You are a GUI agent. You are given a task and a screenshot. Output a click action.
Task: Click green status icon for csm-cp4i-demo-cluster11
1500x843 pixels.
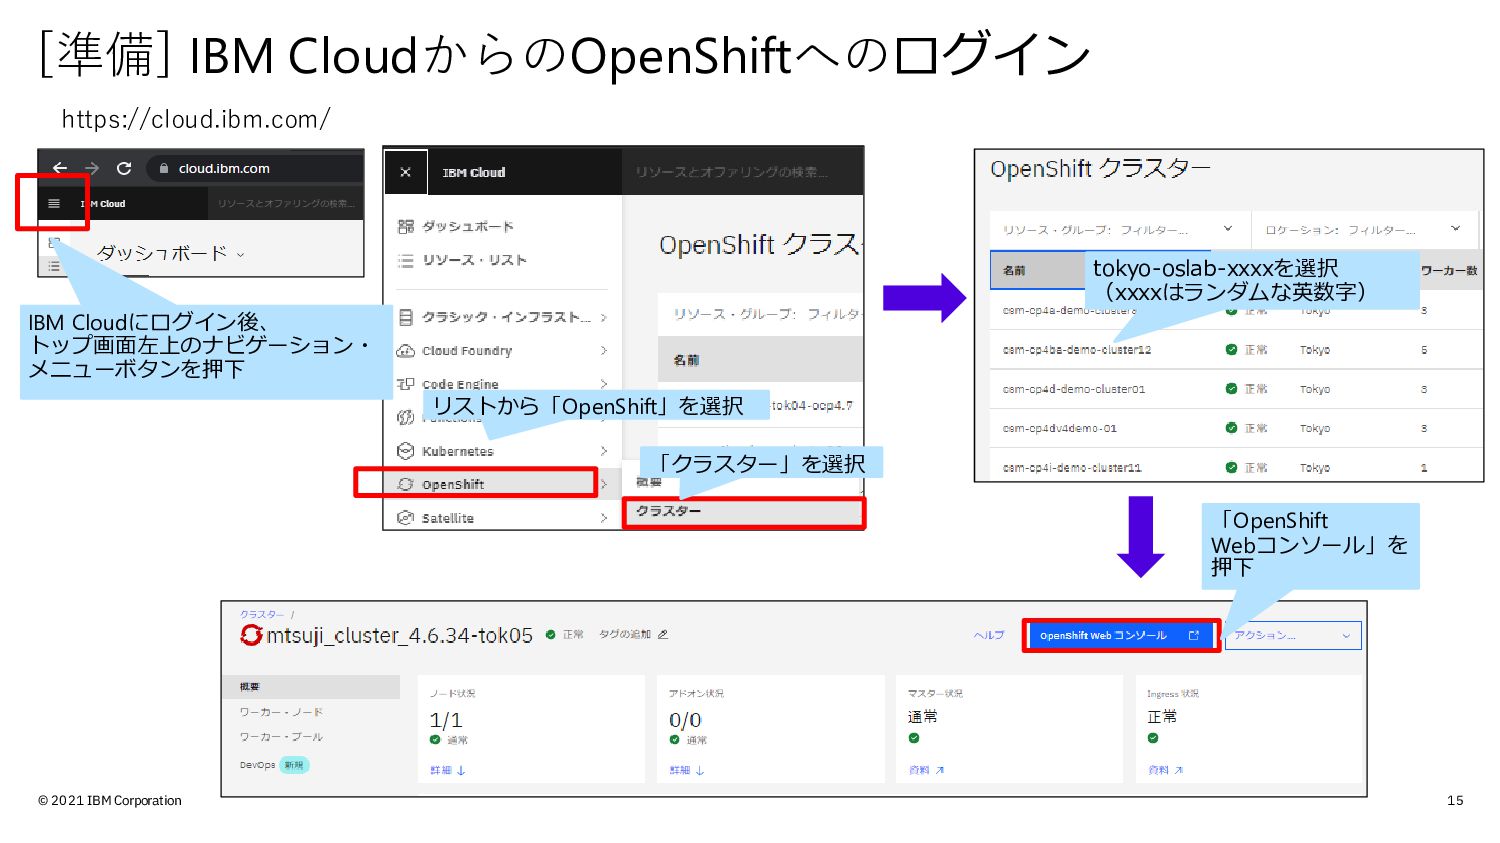point(1231,467)
